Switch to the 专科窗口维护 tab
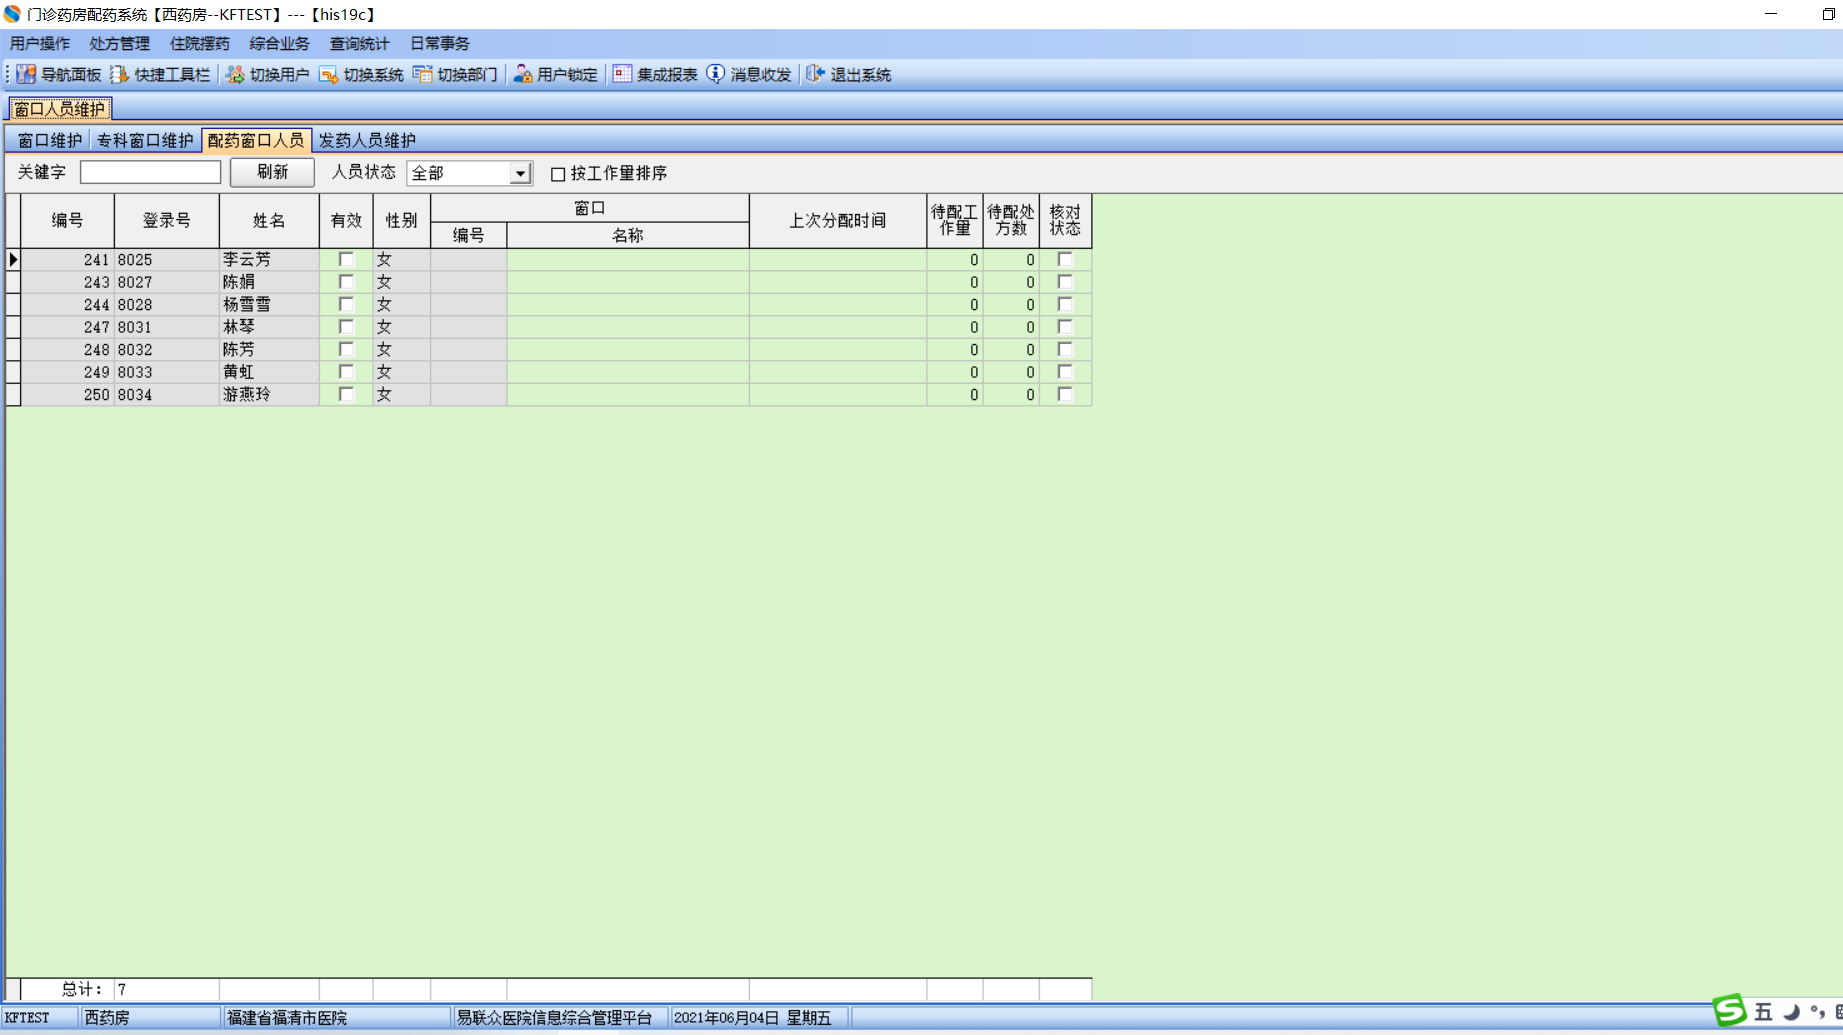Screen dimensions: 1843x1035 coord(145,141)
